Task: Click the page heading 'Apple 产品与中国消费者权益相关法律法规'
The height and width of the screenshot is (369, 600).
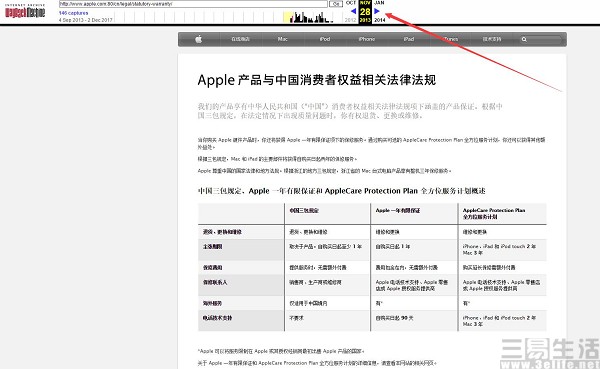Action: [316, 80]
